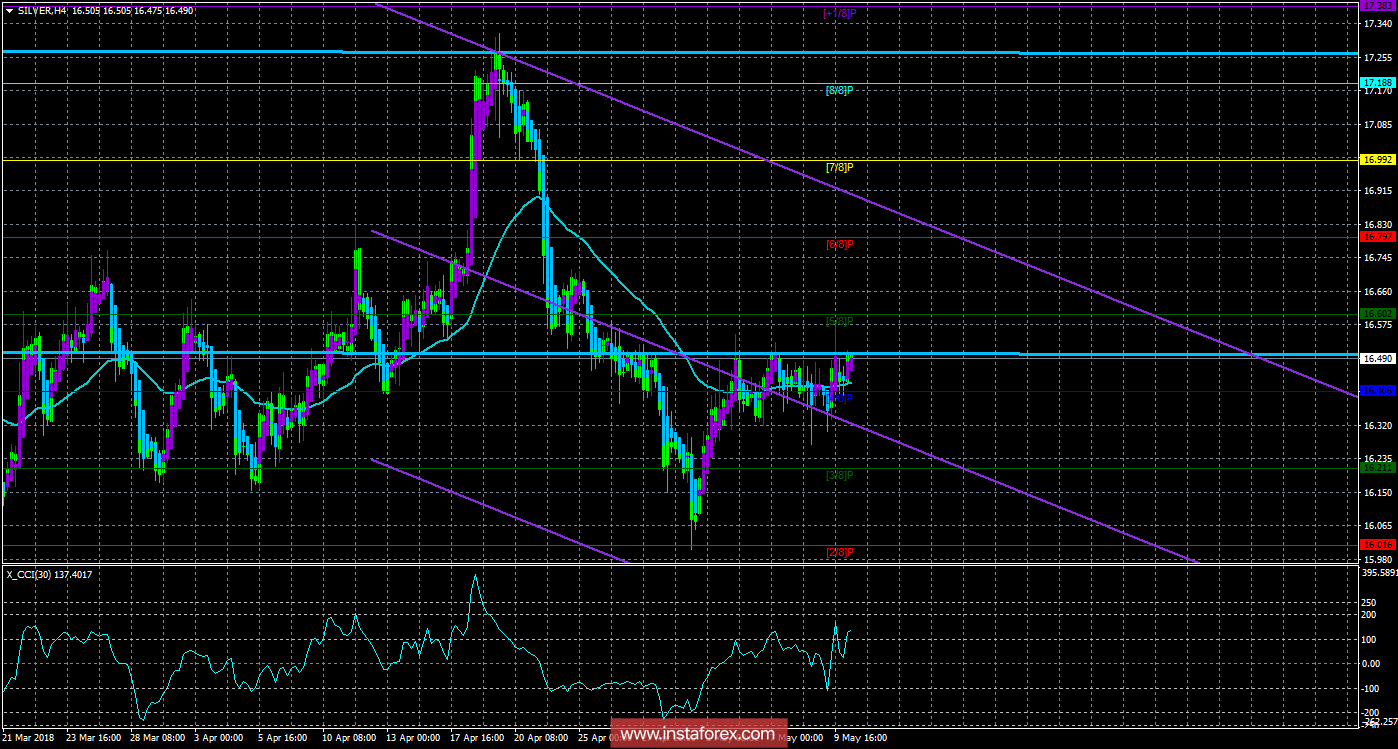
Task: Click the 16.745 price axis label
Action: [x=1376, y=257]
